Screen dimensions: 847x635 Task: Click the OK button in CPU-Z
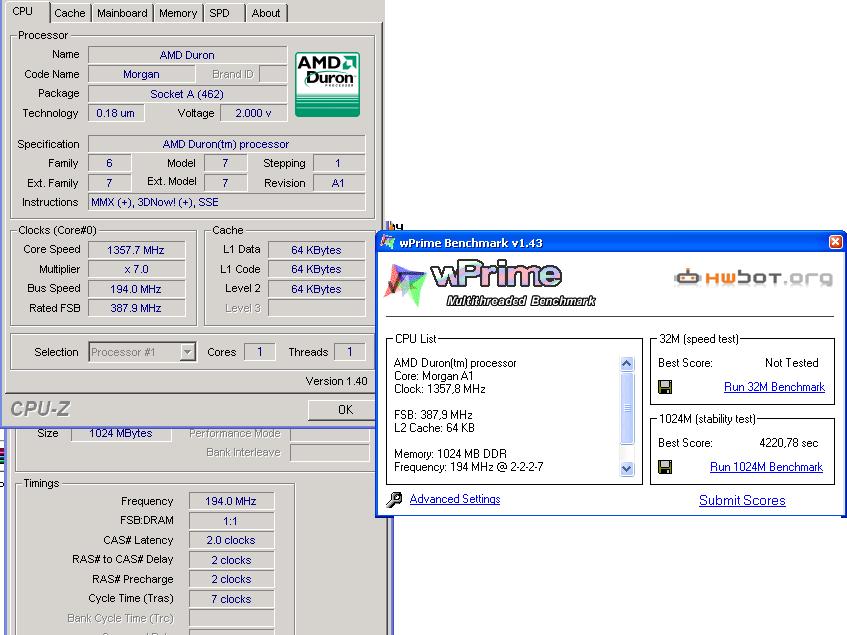pos(341,410)
